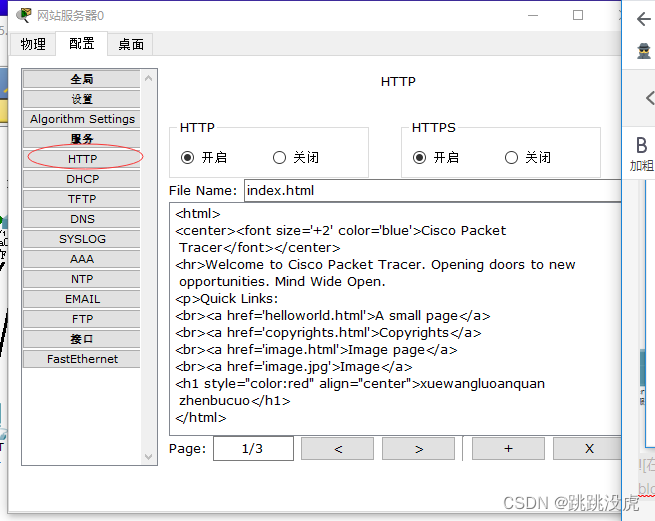Image resolution: width=655 pixels, height=521 pixels.
Task: Click the Packet Tracer window icon
Action: point(24,15)
